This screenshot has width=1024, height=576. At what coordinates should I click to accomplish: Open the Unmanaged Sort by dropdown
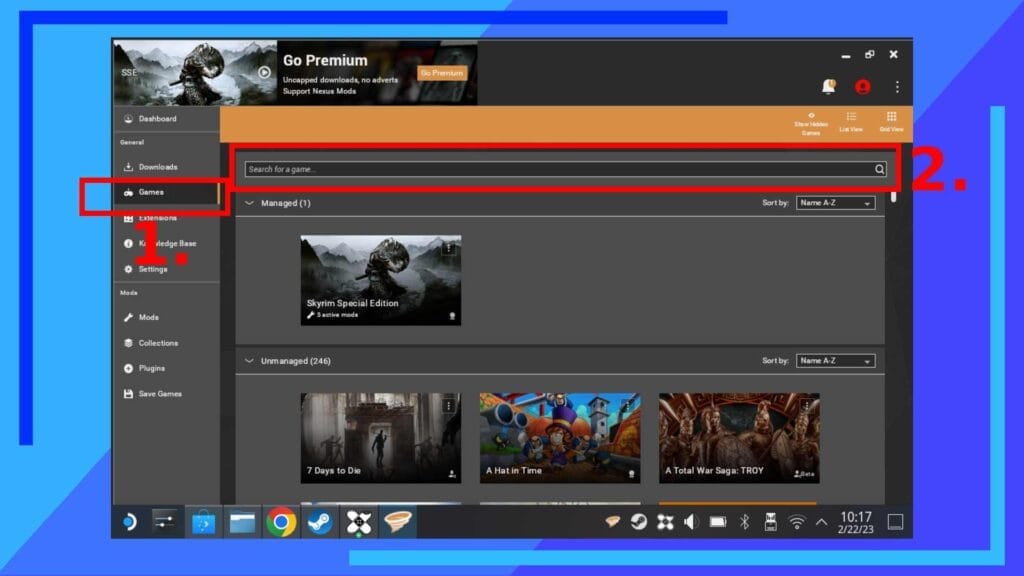835,360
